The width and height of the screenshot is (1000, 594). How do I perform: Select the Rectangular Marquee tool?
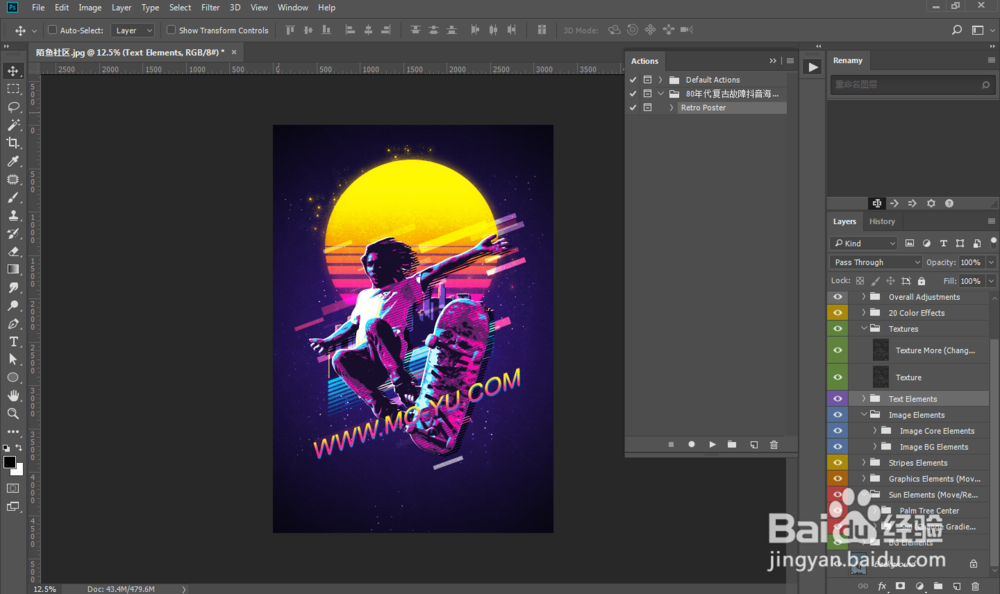point(13,89)
